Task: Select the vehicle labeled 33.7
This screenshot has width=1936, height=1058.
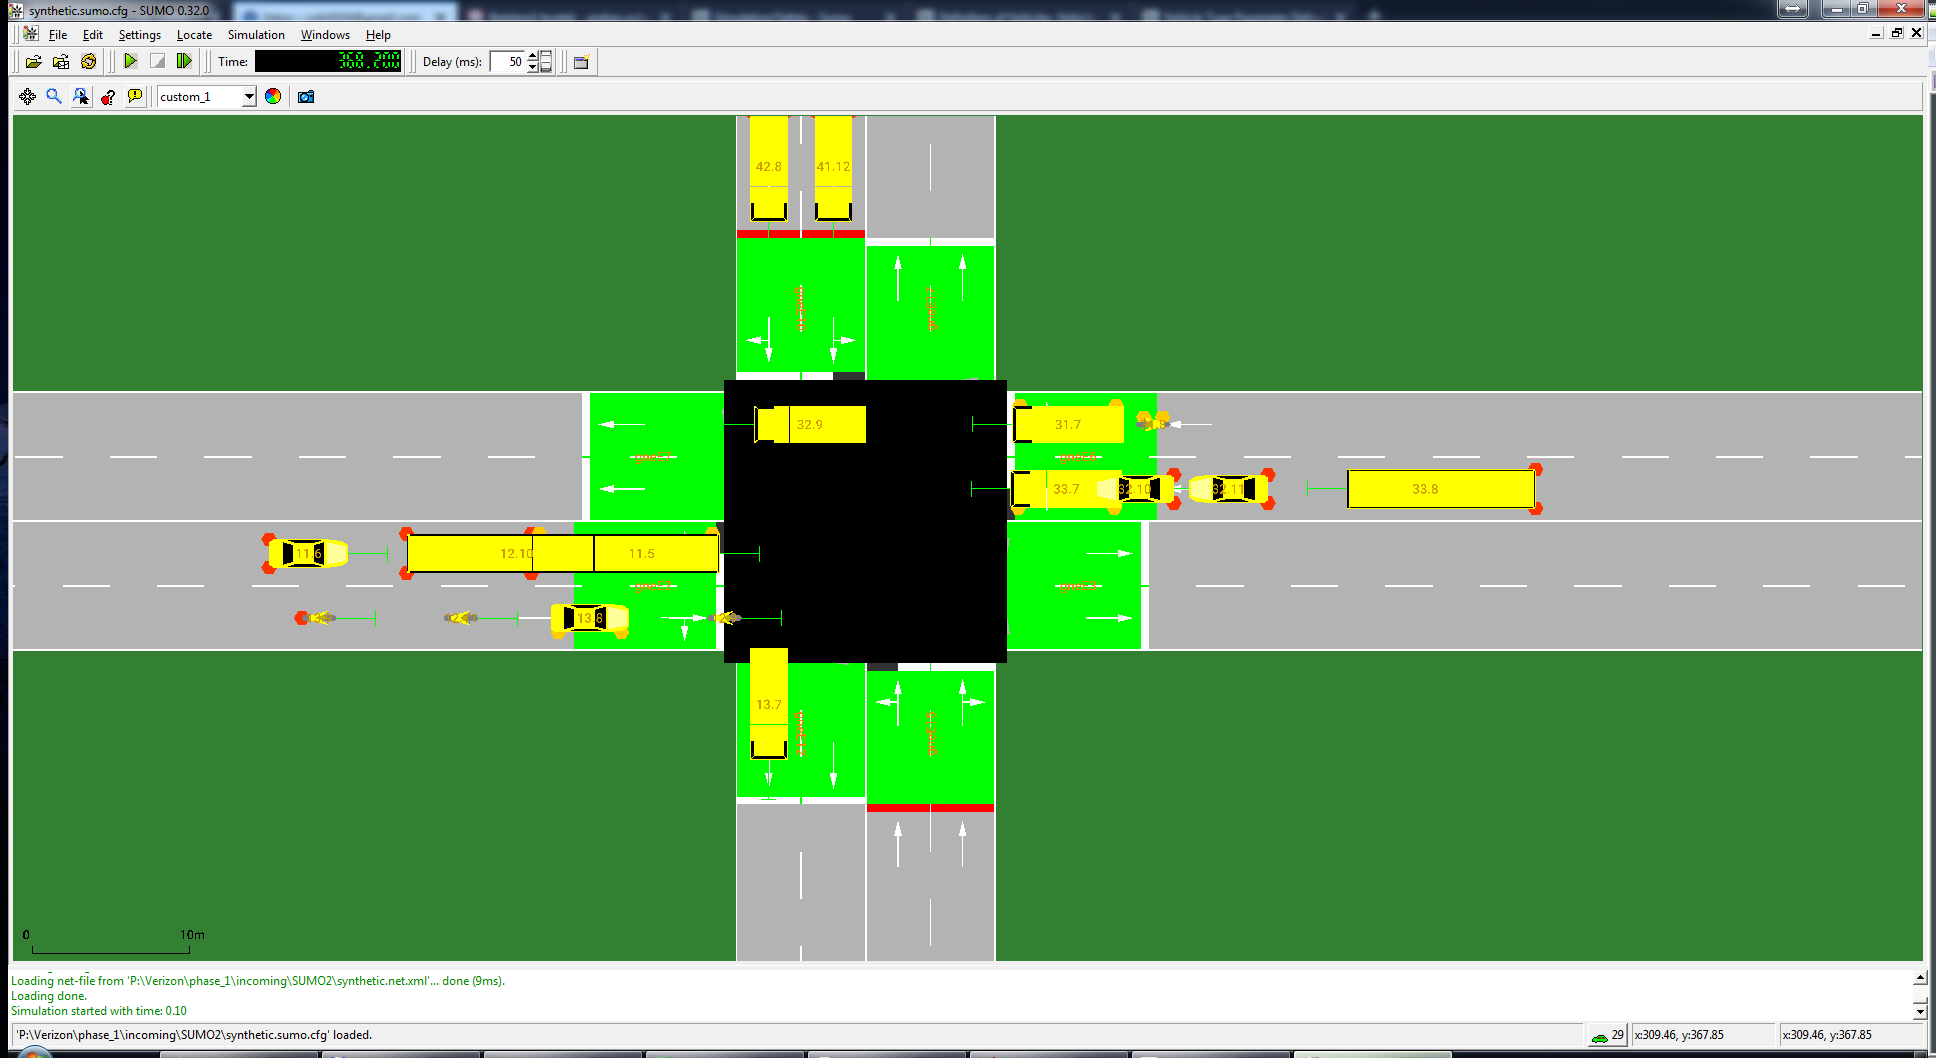Action: tap(1067, 489)
